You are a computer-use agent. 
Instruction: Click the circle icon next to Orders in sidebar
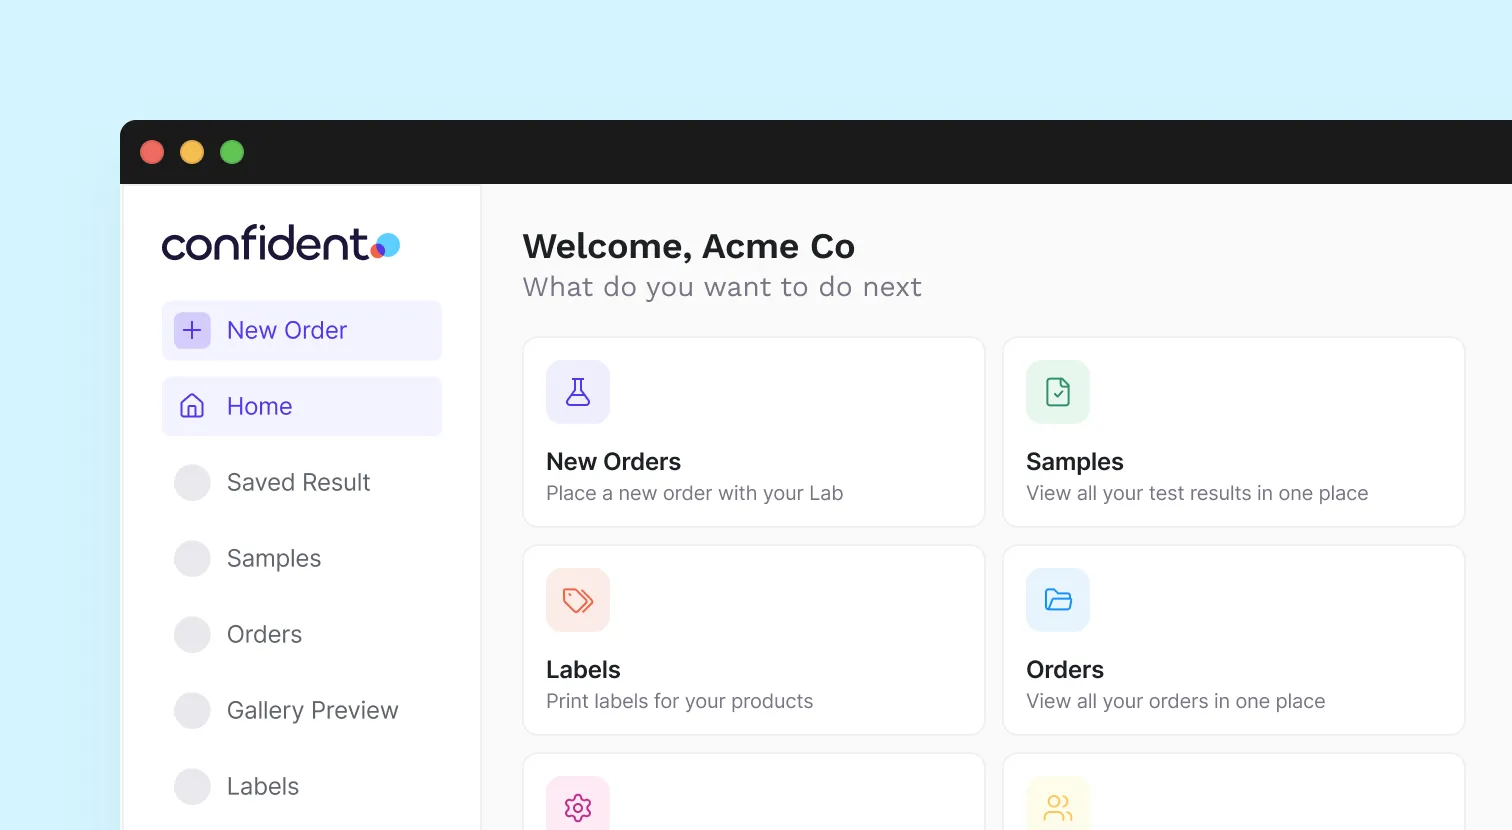[192, 634]
